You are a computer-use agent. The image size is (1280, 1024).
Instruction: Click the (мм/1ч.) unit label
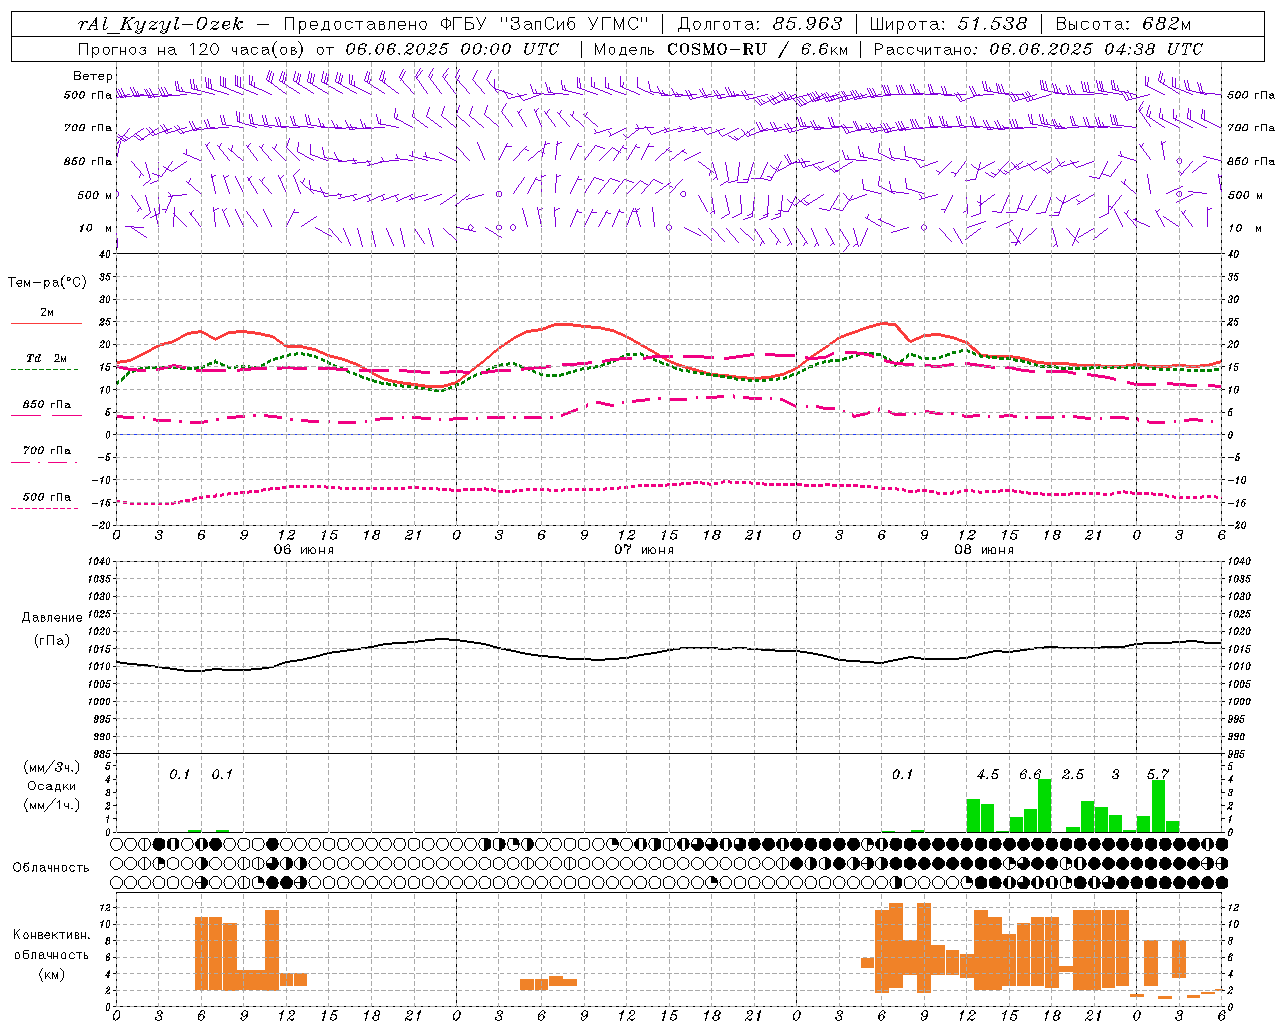click(x=52, y=805)
